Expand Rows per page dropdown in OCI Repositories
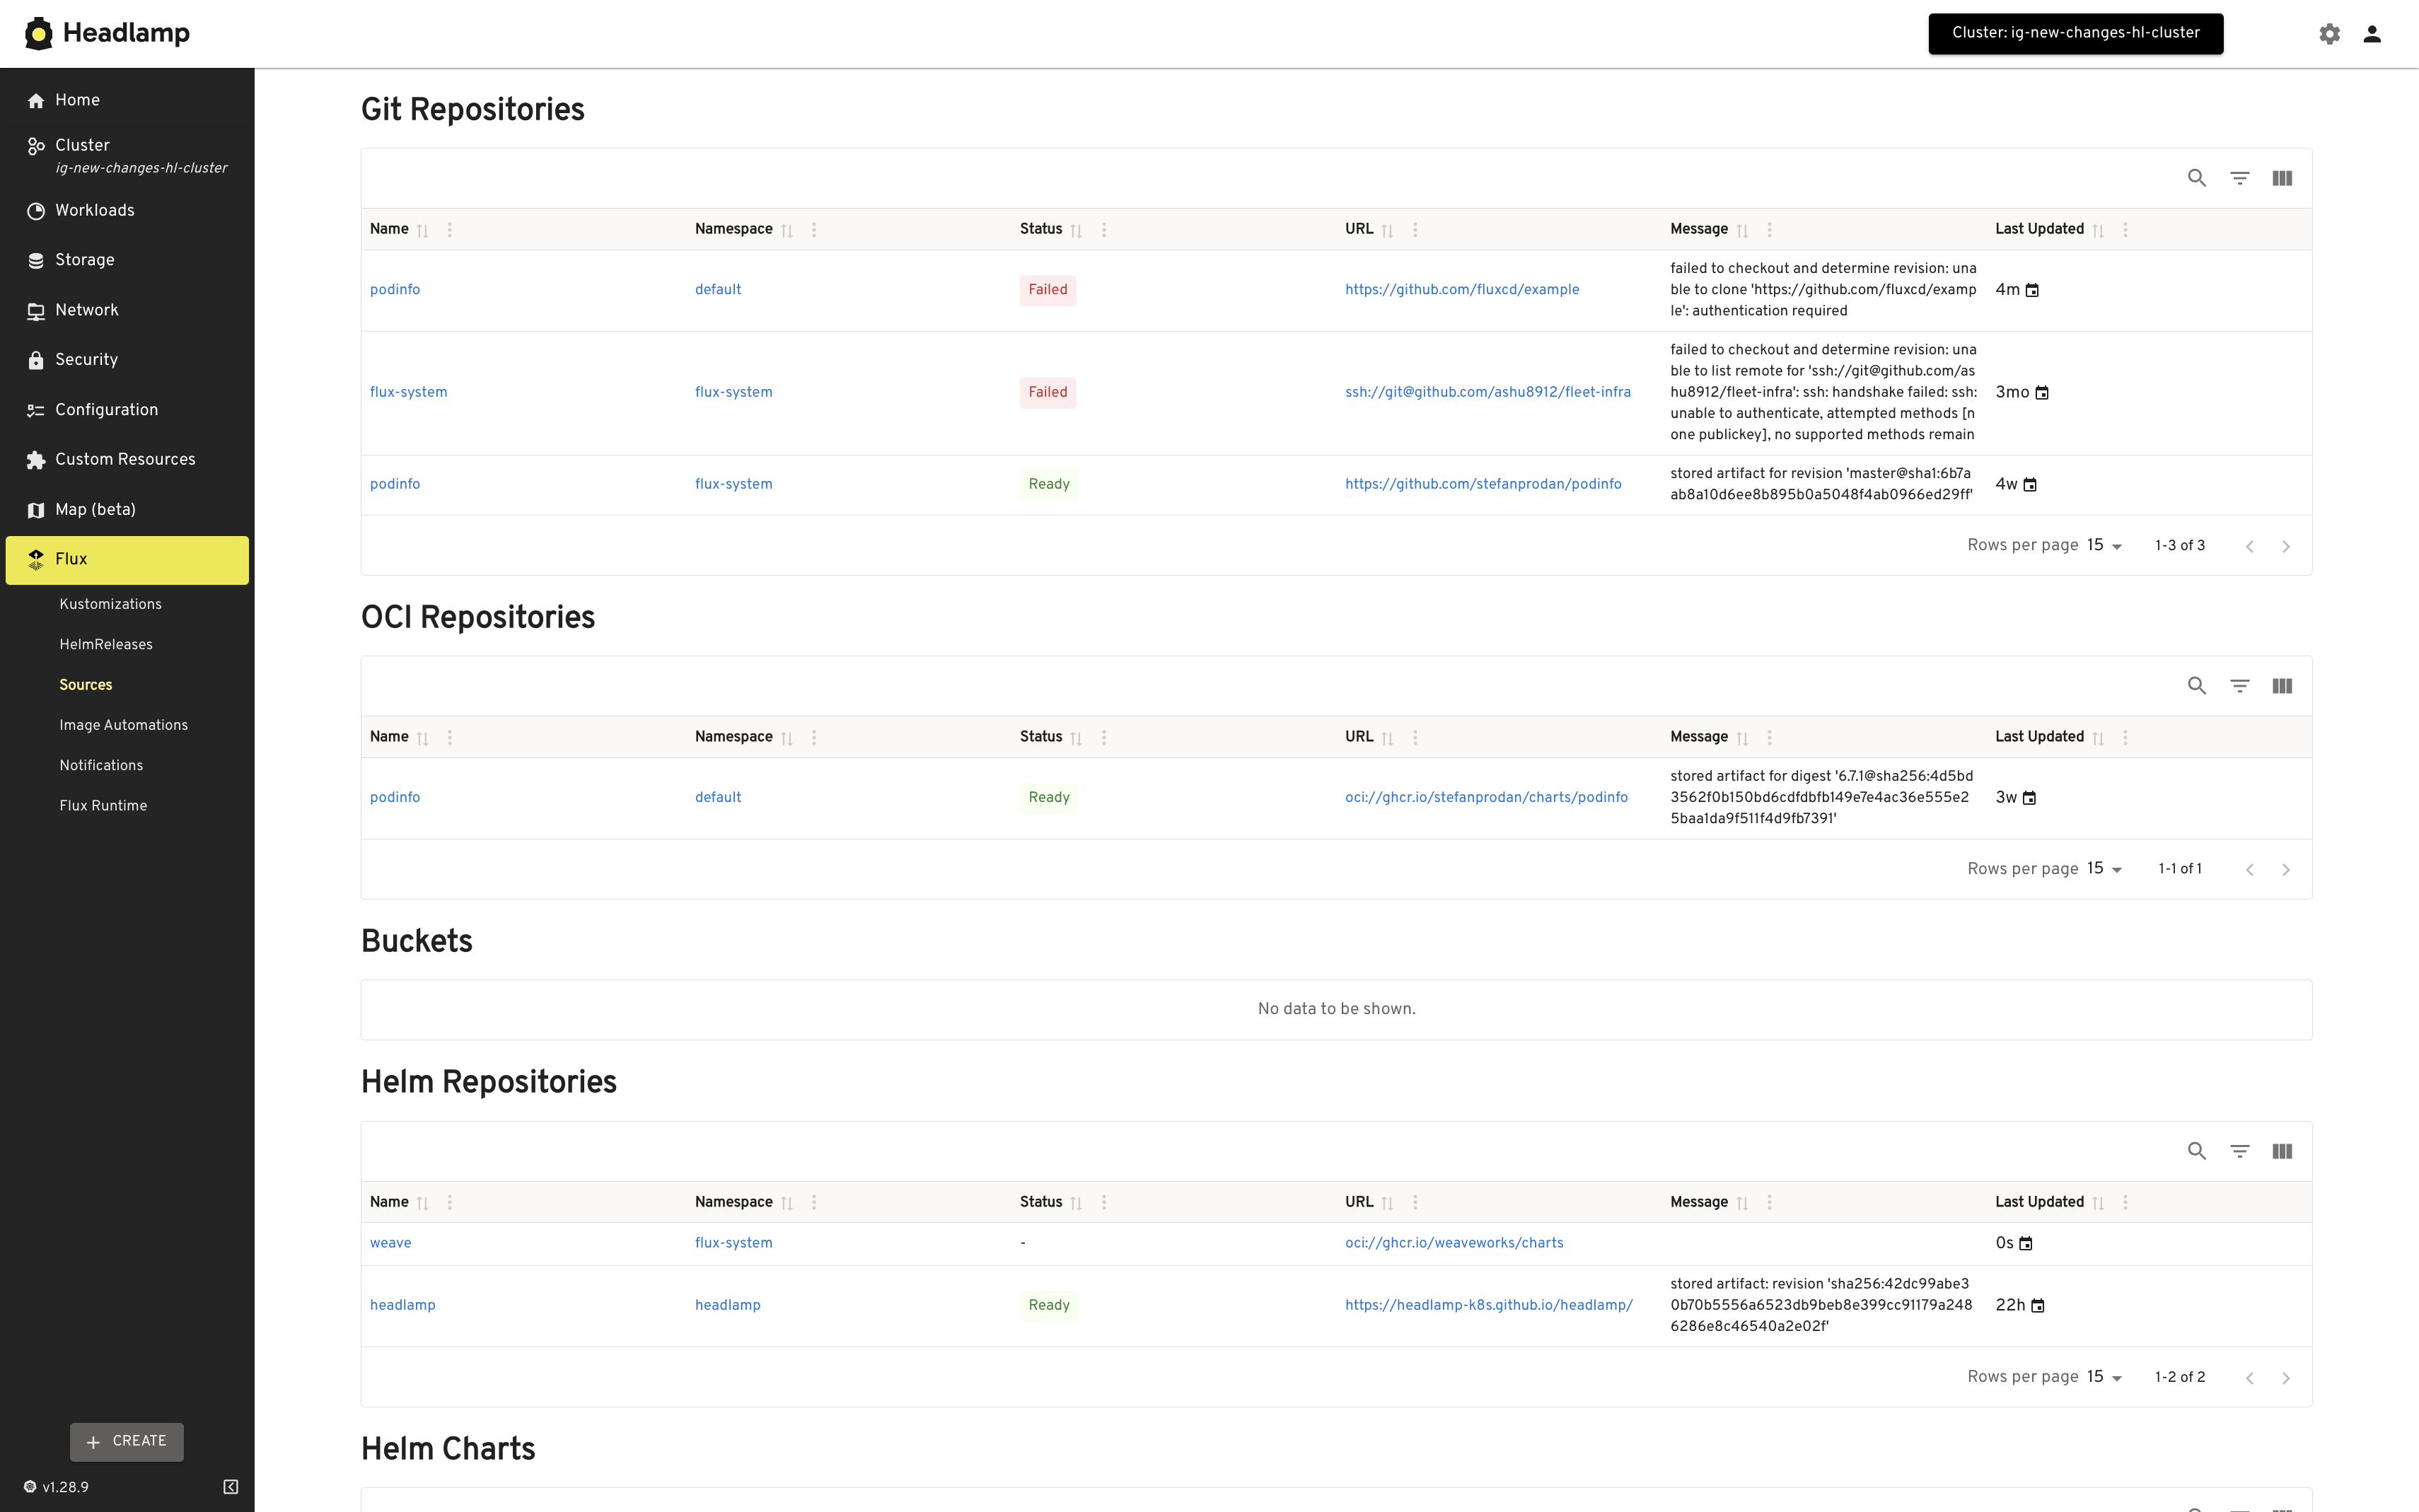Image resolution: width=2419 pixels, height=1512 pixels. 2104,869
